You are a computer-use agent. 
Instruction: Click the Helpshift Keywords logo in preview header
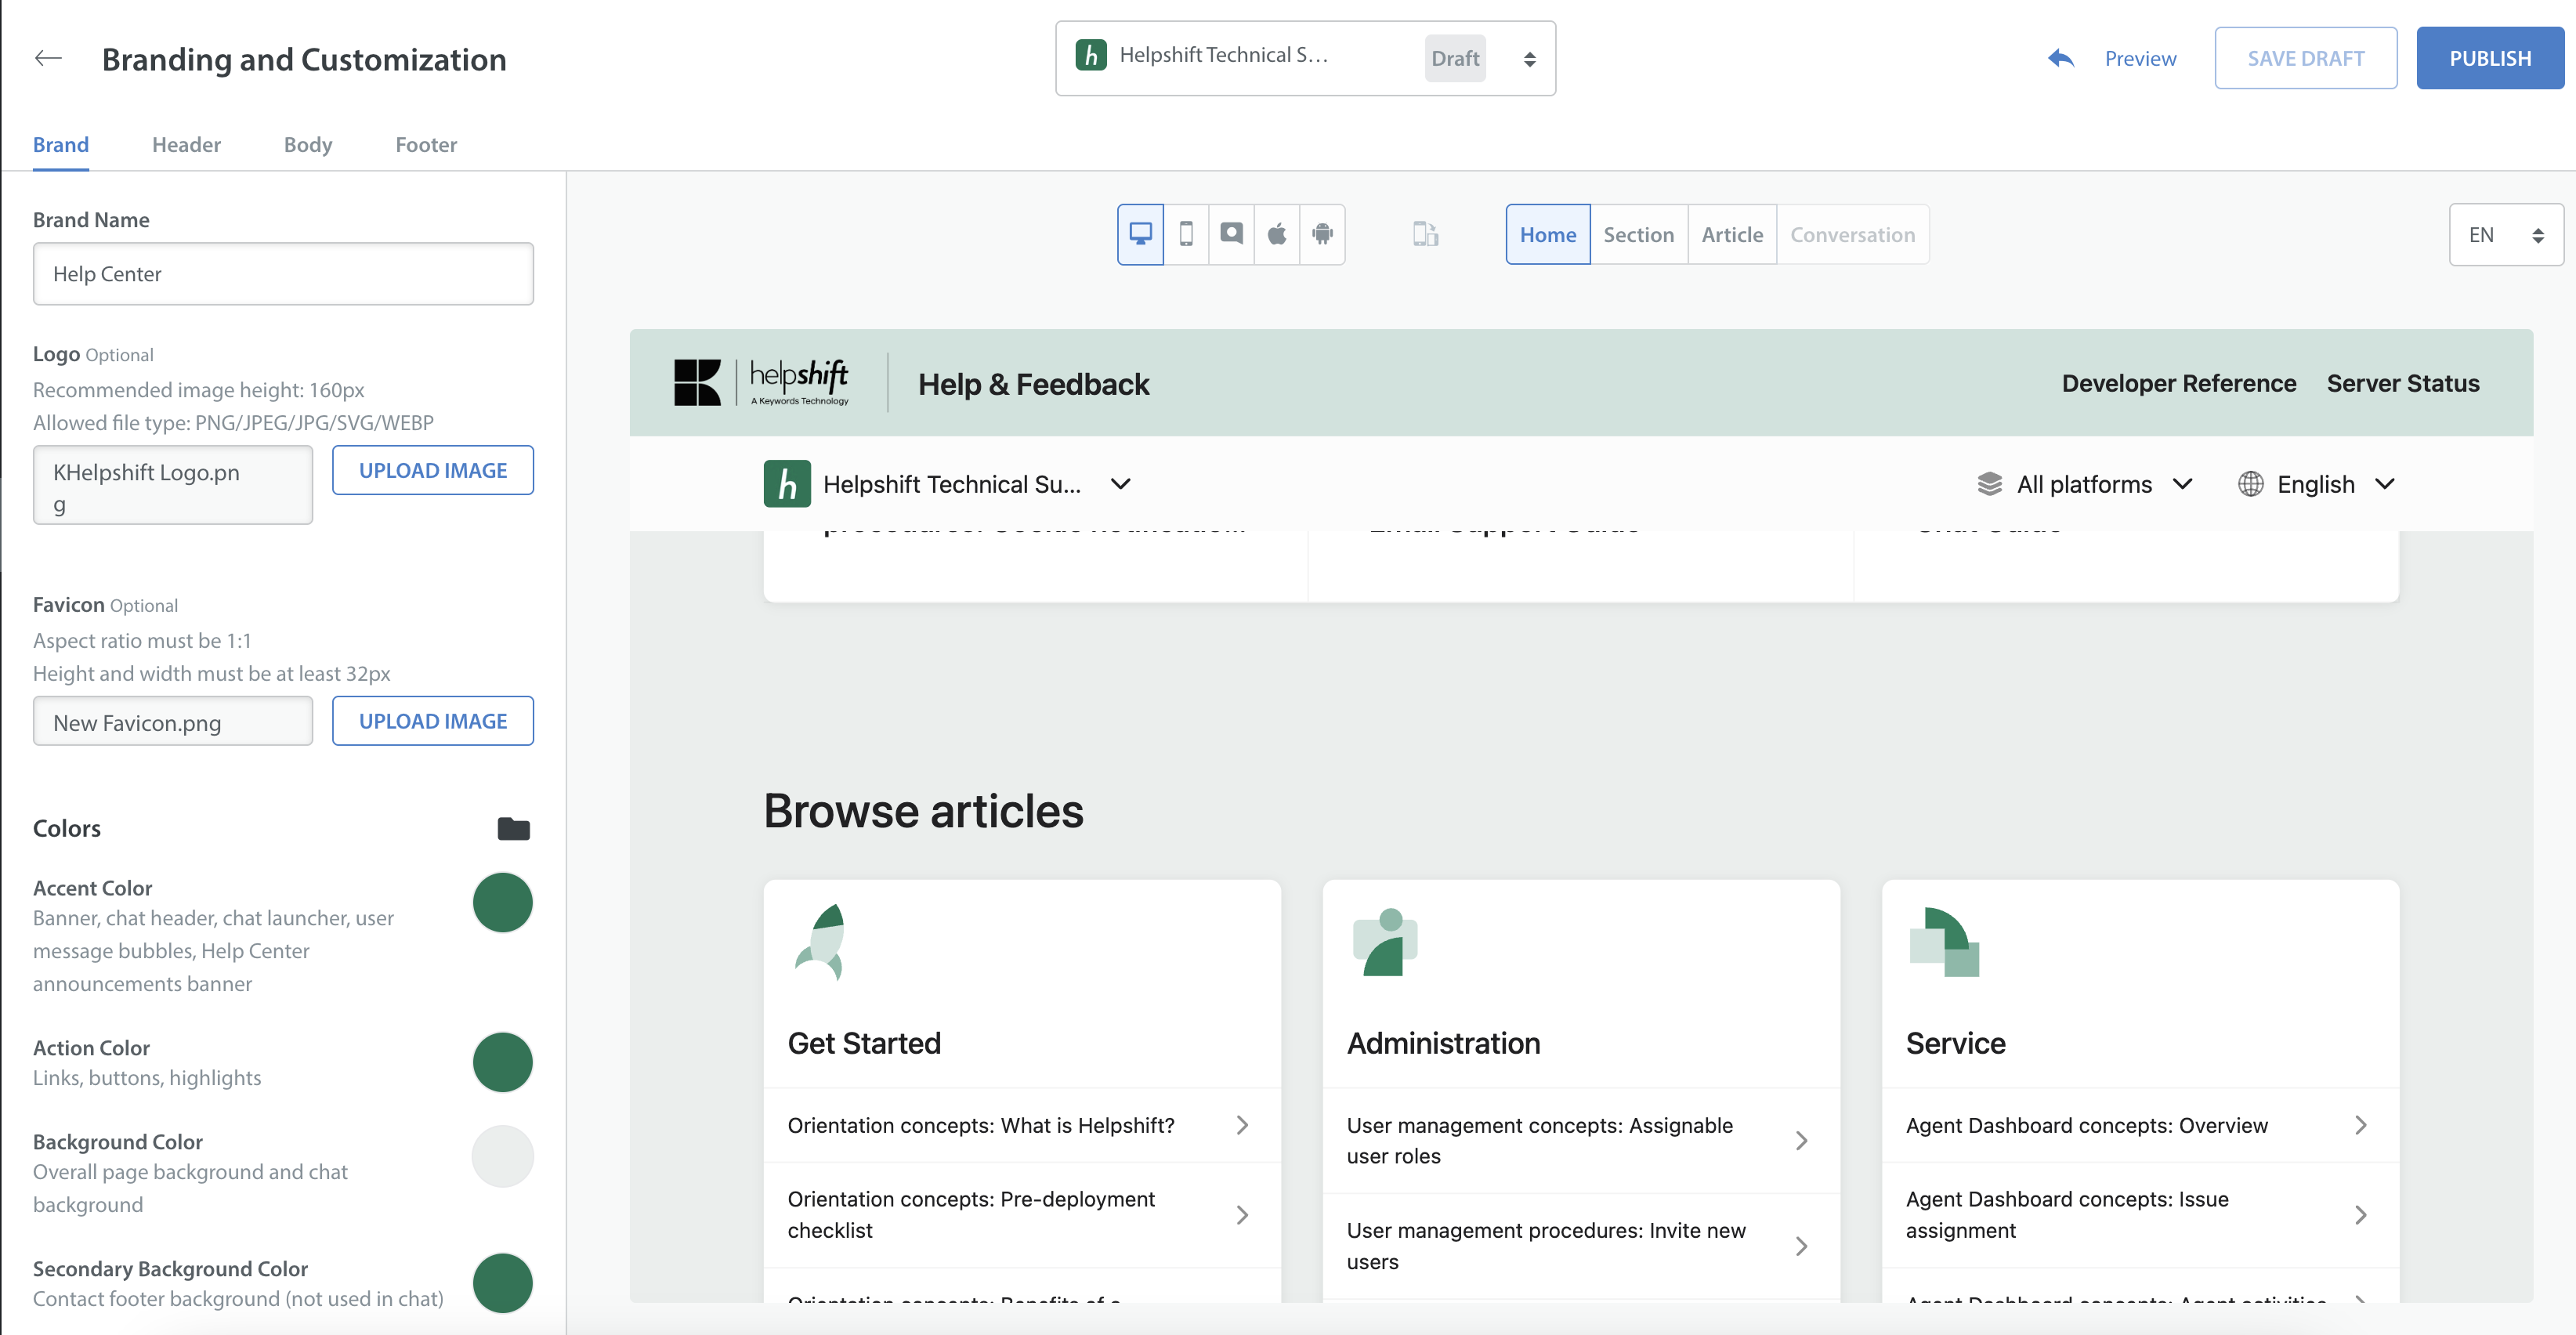[761, 382]
